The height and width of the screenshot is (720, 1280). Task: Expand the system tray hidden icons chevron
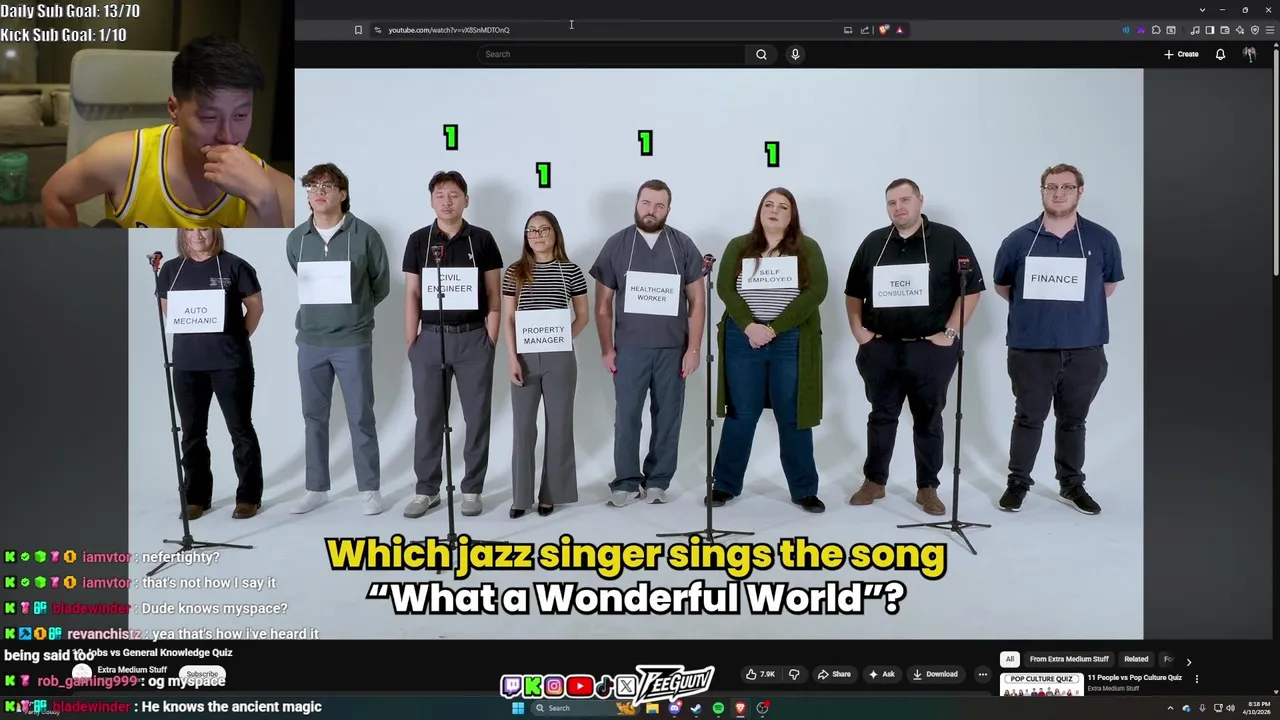coord(1170,708)
